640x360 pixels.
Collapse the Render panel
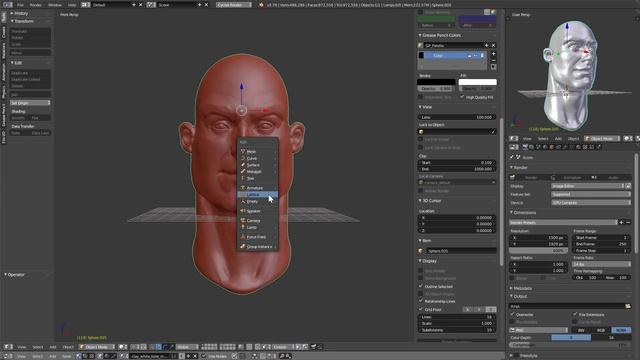[519, 168]
